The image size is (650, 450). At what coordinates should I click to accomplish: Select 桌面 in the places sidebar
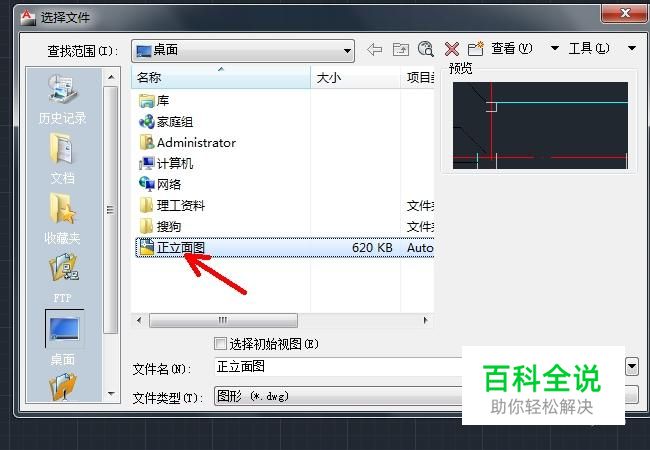coord(62,337)
